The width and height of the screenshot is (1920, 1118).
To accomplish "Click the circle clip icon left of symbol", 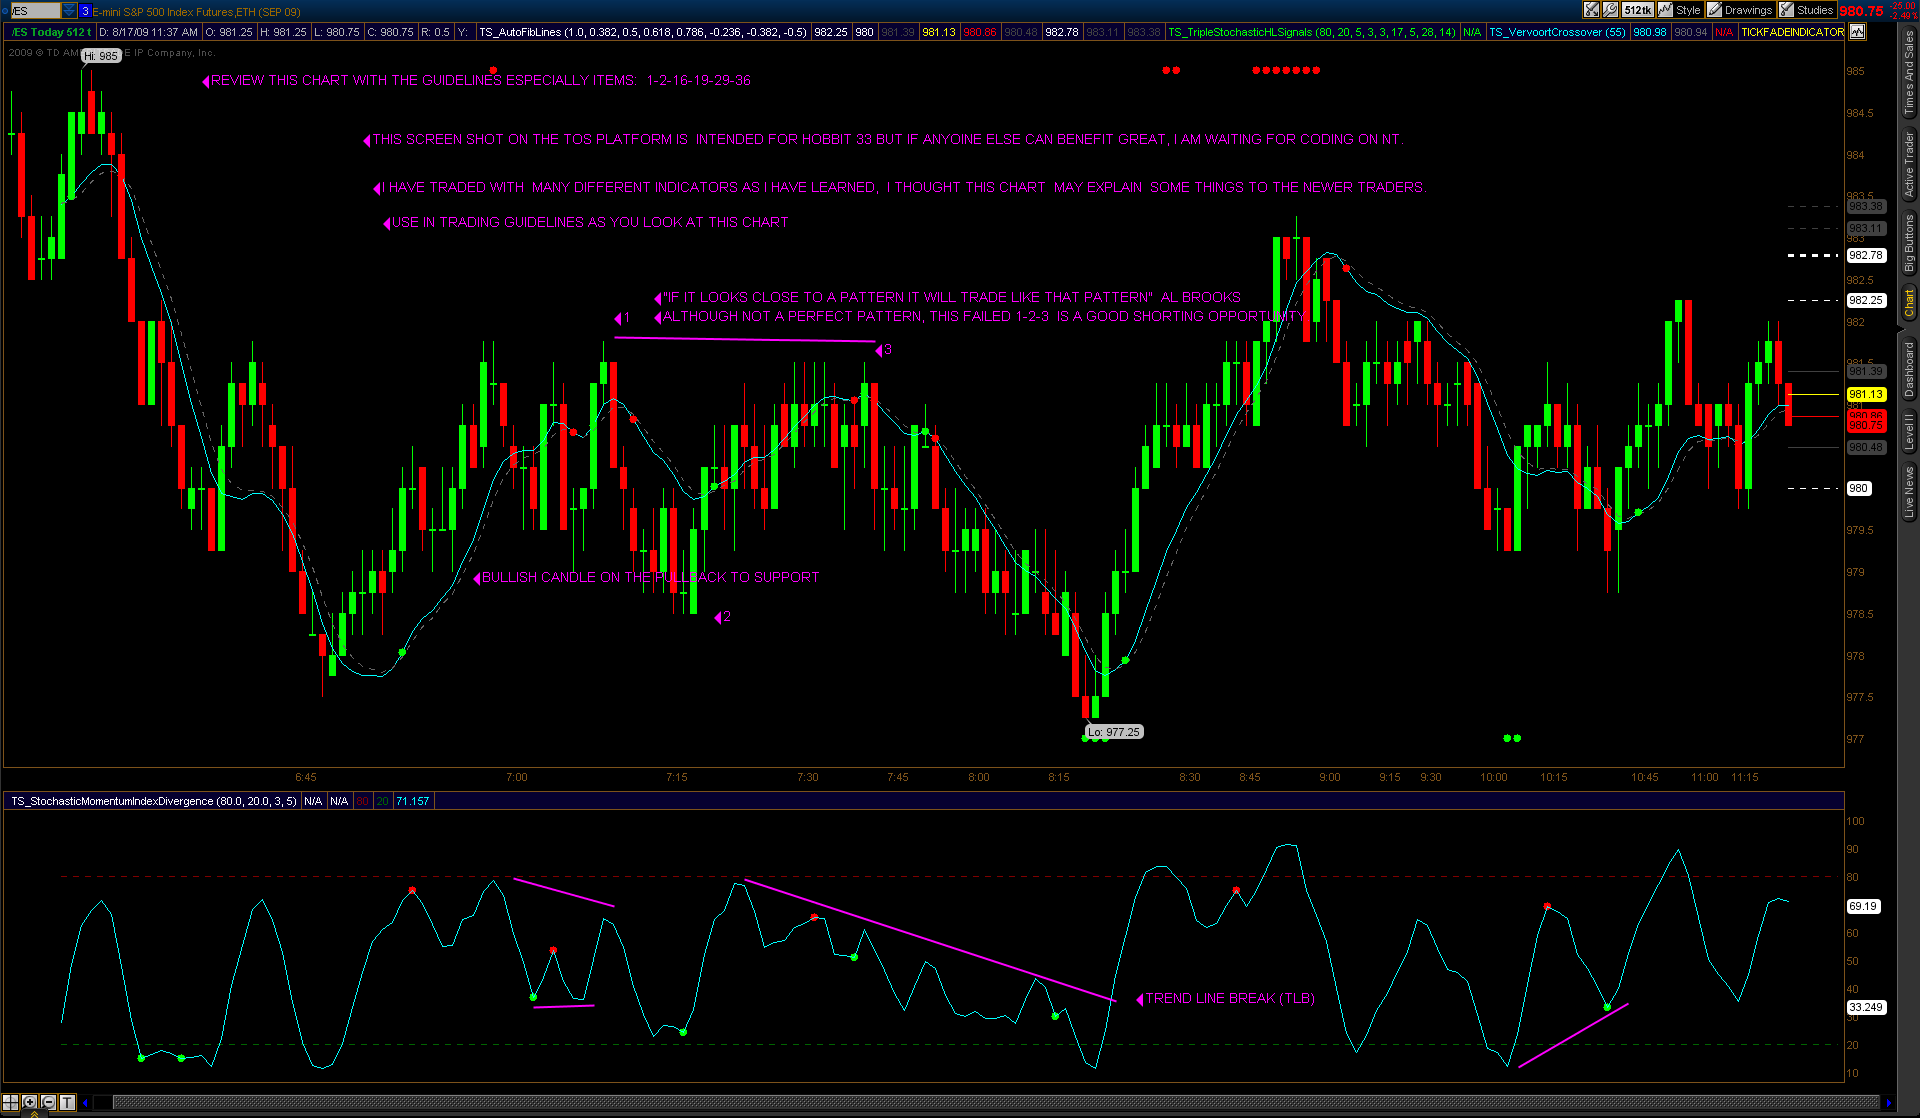I will point(4,11).
